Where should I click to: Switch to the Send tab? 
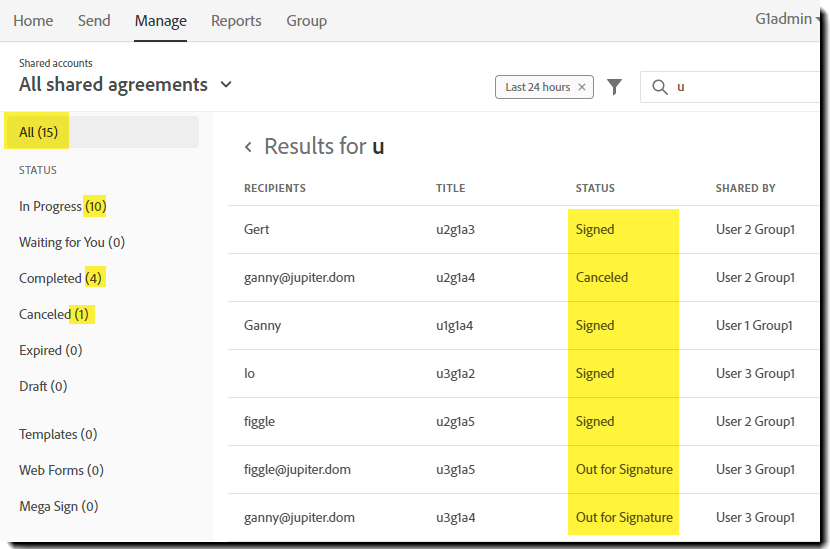pyautogui.click(x=94, y=20)
